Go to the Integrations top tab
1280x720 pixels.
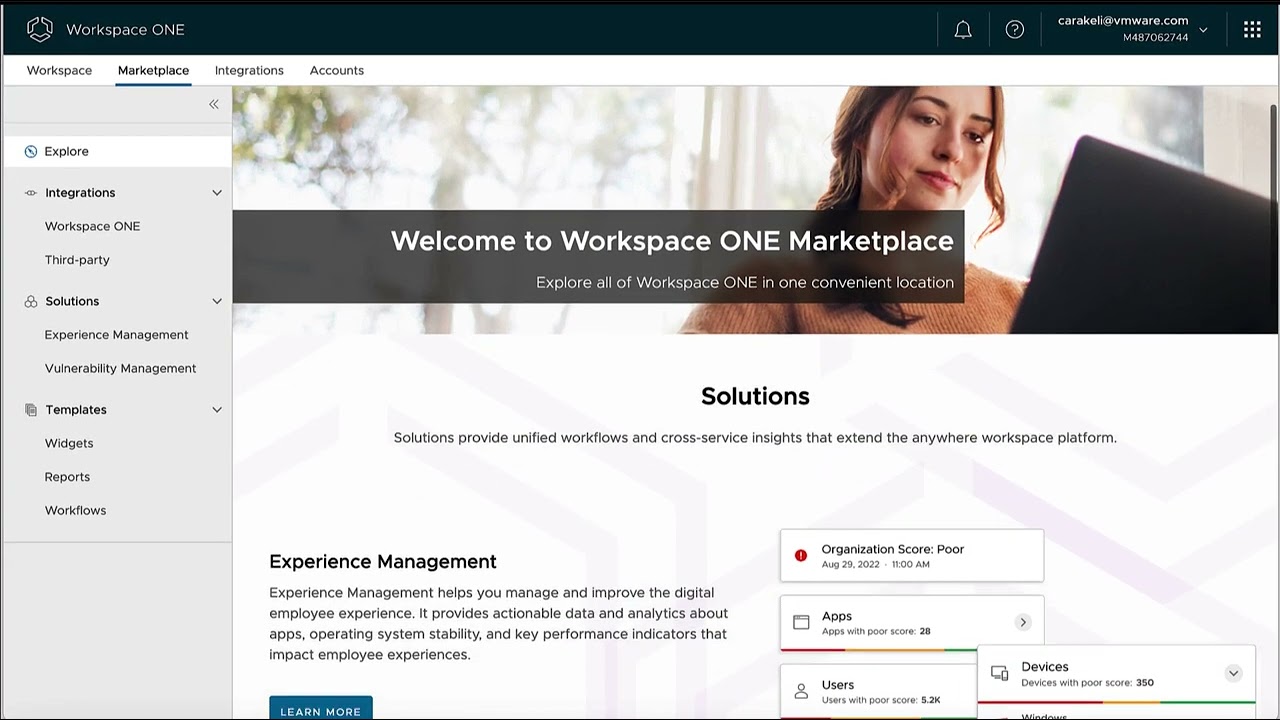249,71
